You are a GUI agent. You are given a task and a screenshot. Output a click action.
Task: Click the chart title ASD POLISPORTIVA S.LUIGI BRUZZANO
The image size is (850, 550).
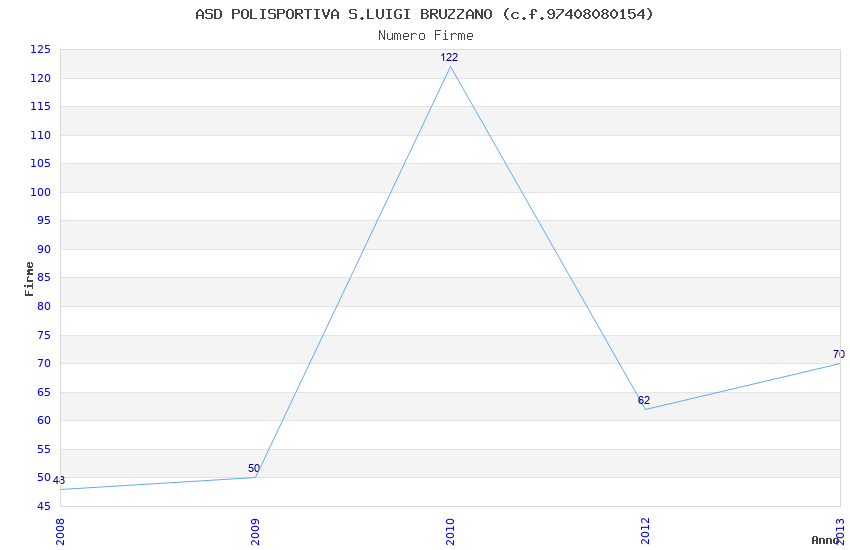424,14
